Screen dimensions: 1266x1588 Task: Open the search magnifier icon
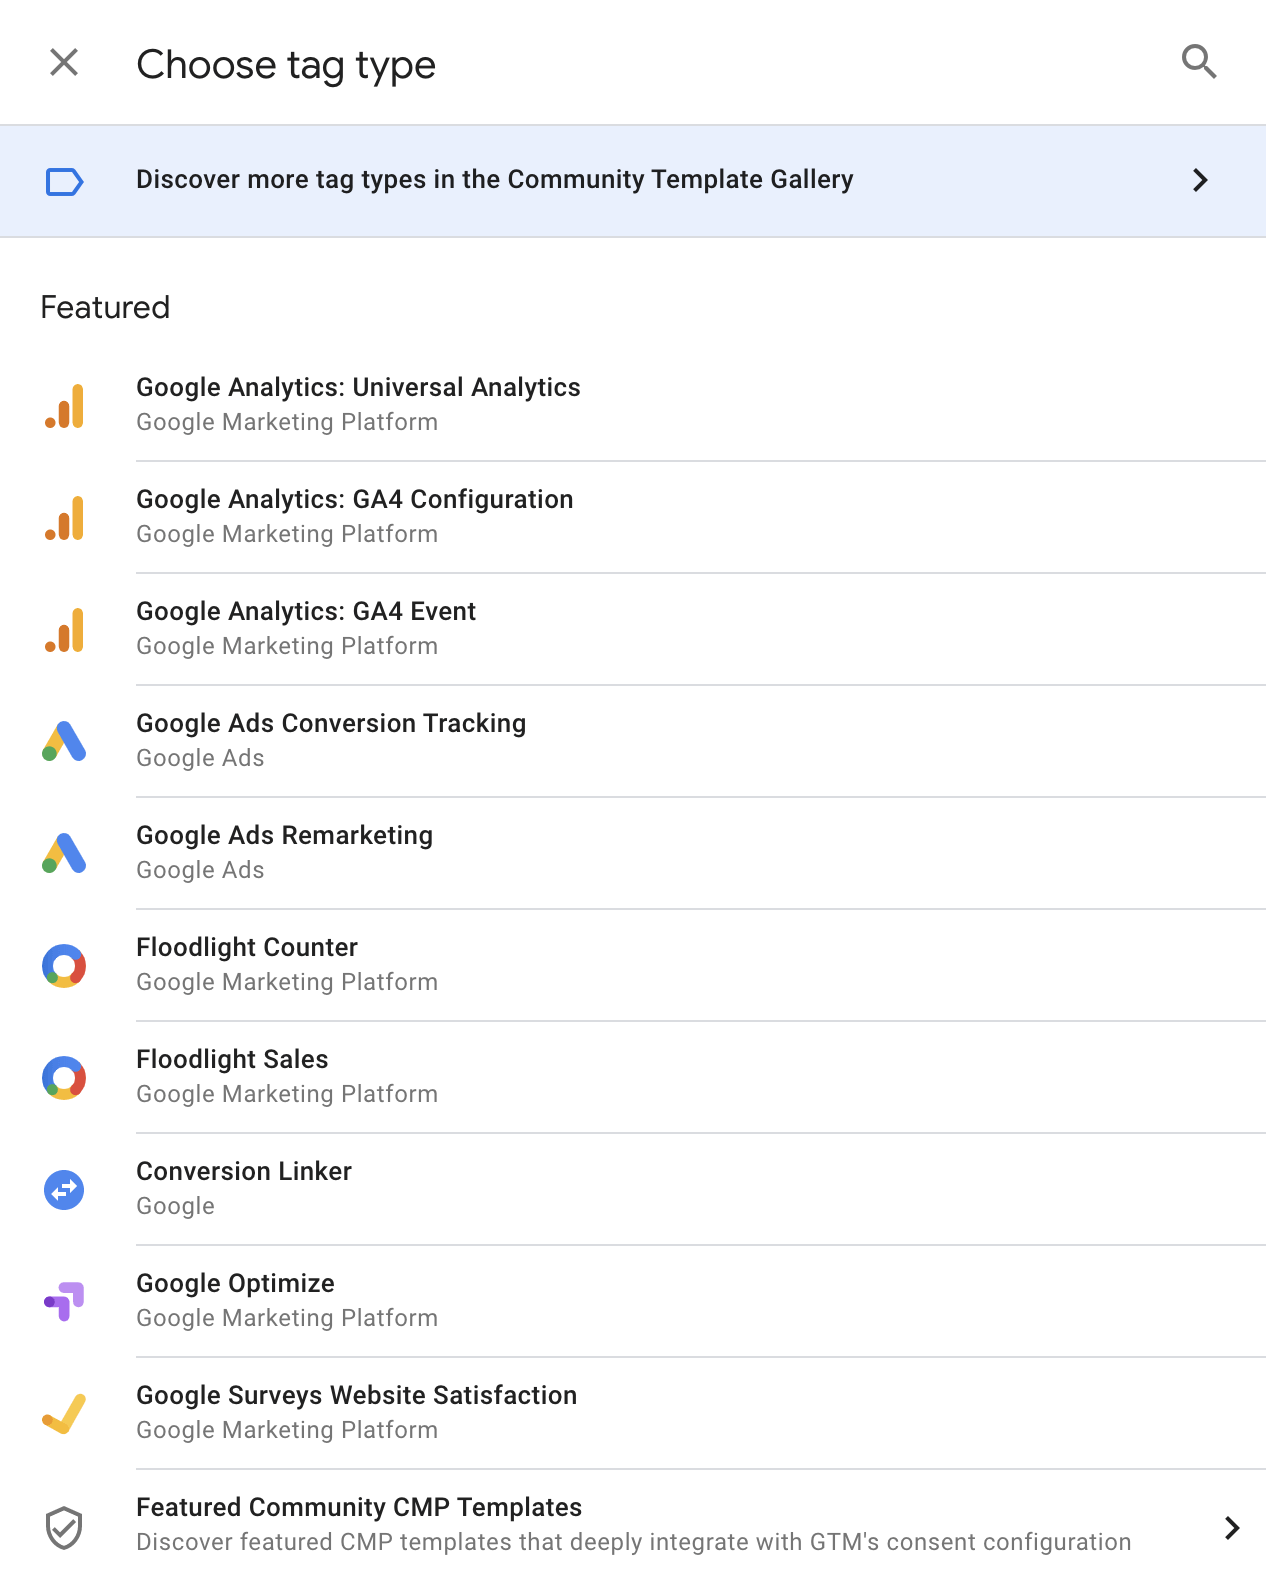pyautogui.click(x=1199, y=62)
